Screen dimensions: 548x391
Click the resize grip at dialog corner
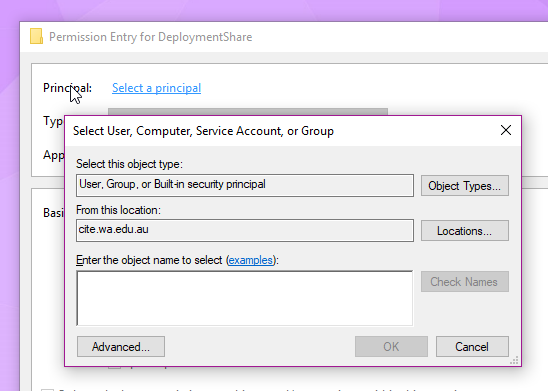[514, 360]
